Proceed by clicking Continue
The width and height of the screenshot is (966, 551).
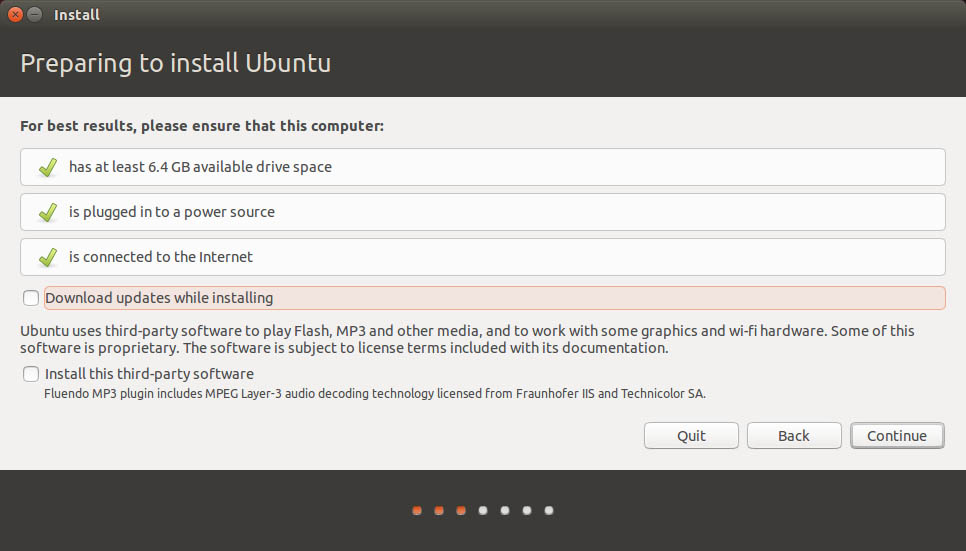tap(897, 436)
